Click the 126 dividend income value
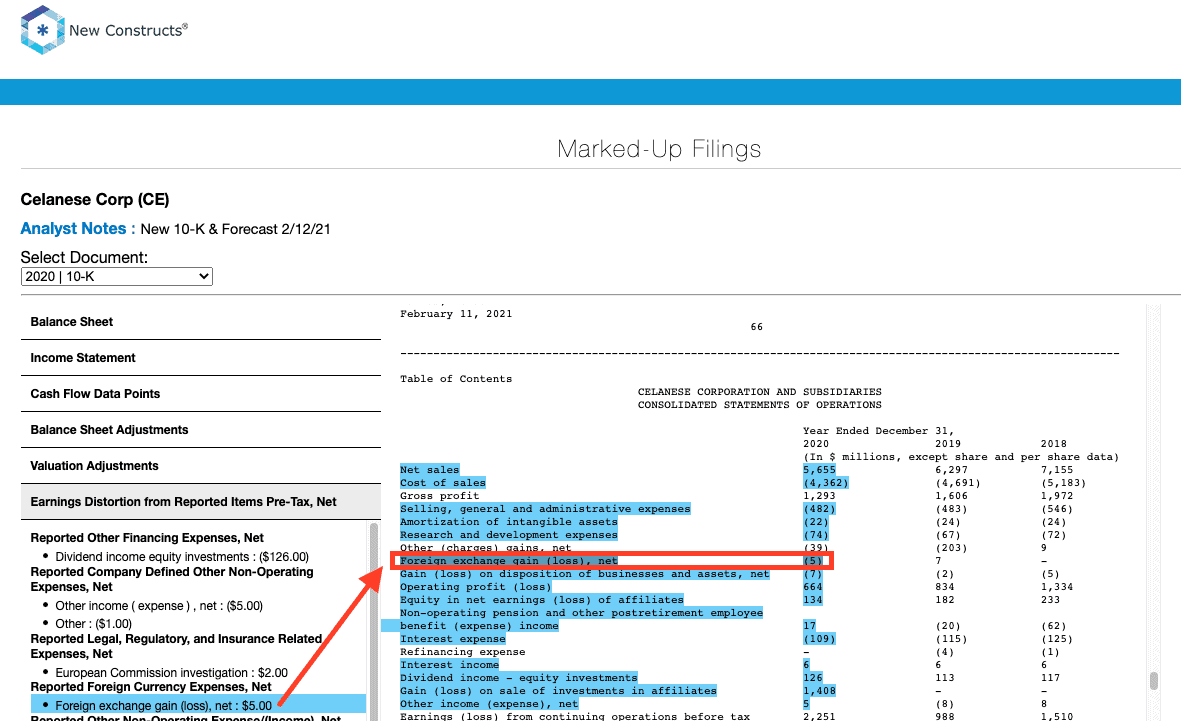 point(813,678)
